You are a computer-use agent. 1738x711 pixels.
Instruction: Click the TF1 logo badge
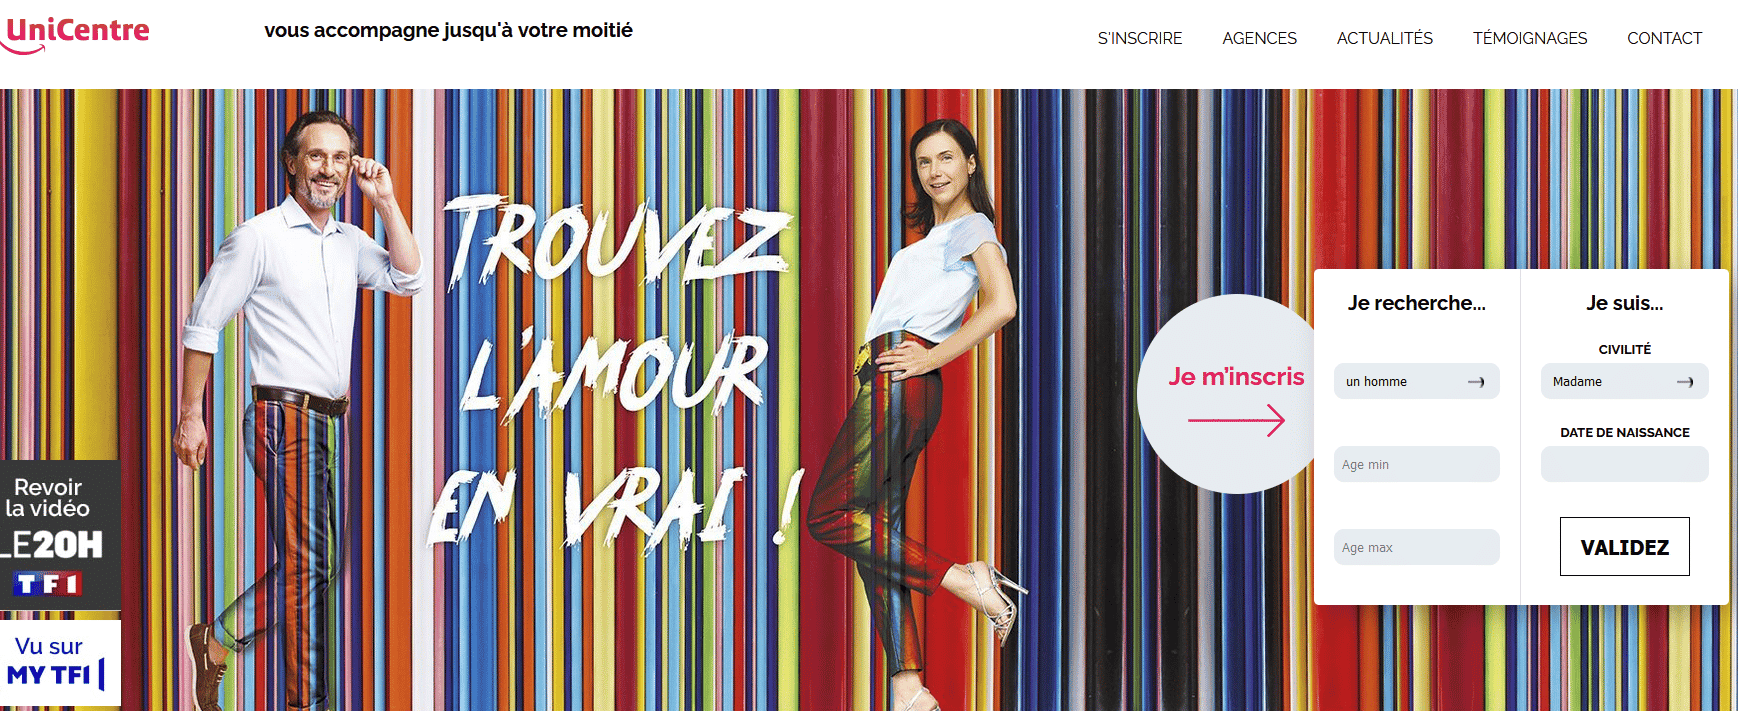[x=48, y=583]
